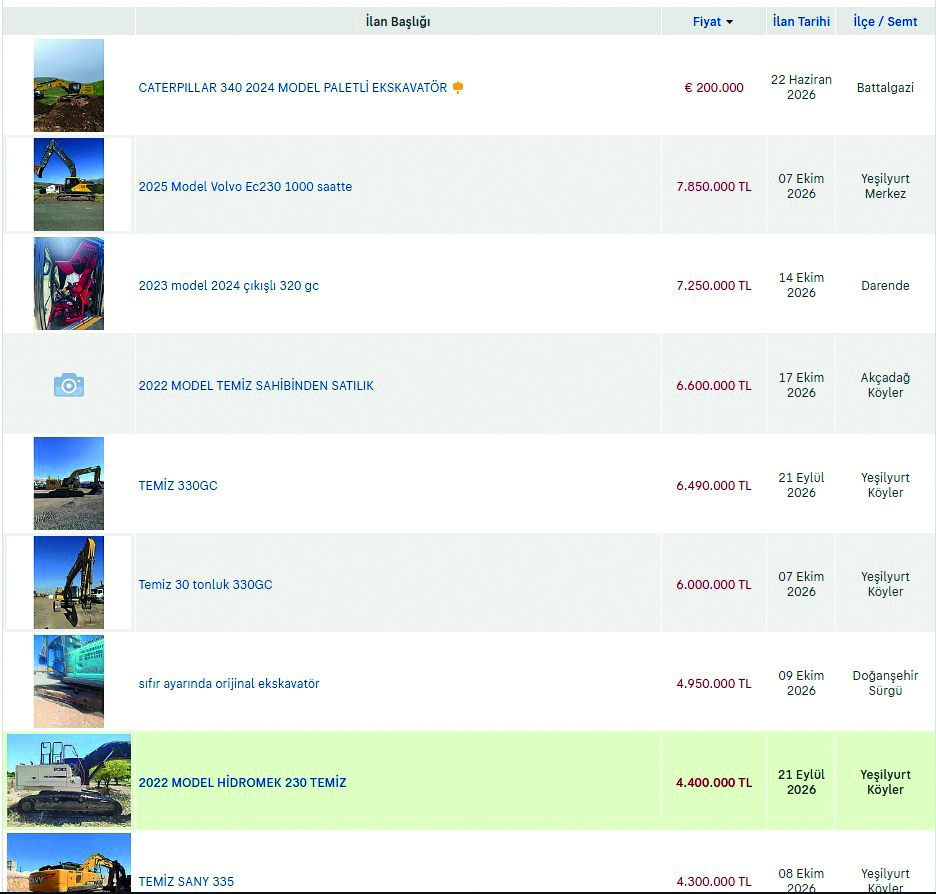This screenshot has width=936, height=894.
Task: Click the camera placeholder icon for 2022 MODEL TEMİZ SAHİBİNDEN SATILIK
Action: tap(69, 386)
